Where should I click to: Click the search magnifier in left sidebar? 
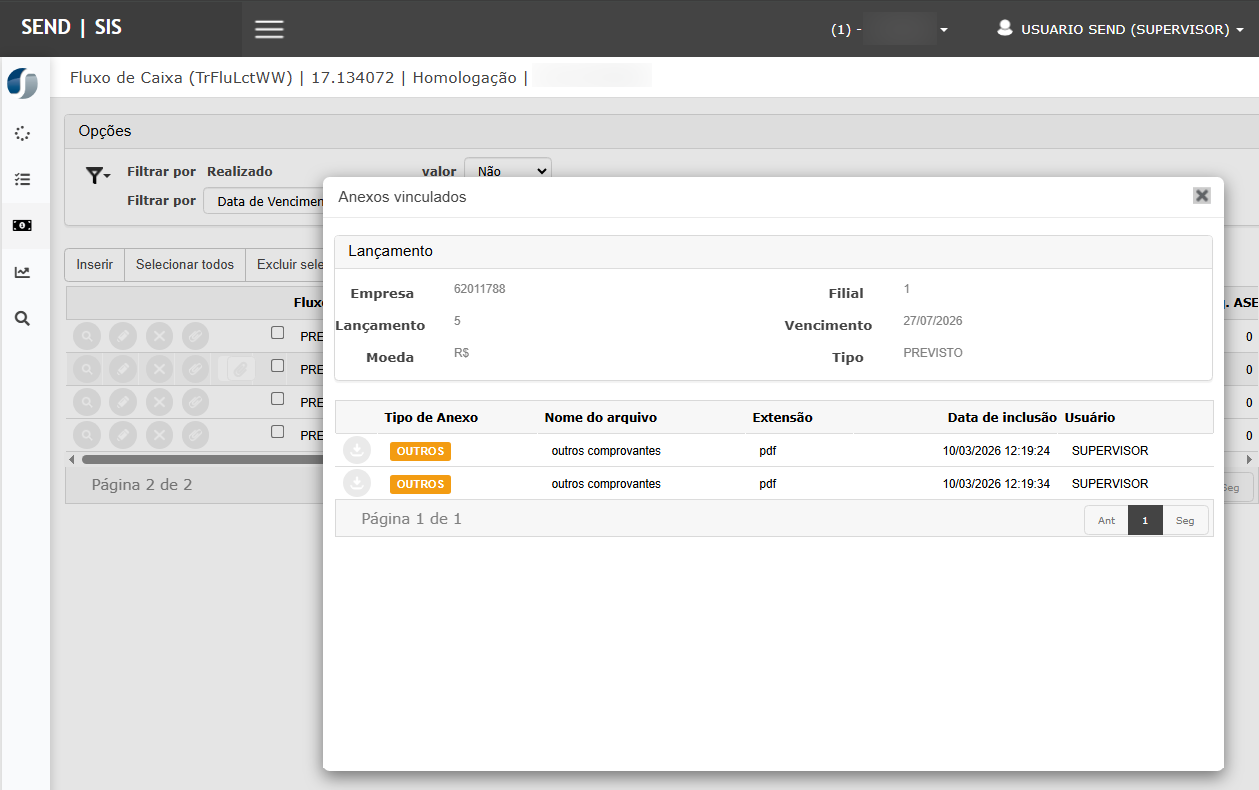(x=22, y=319)
